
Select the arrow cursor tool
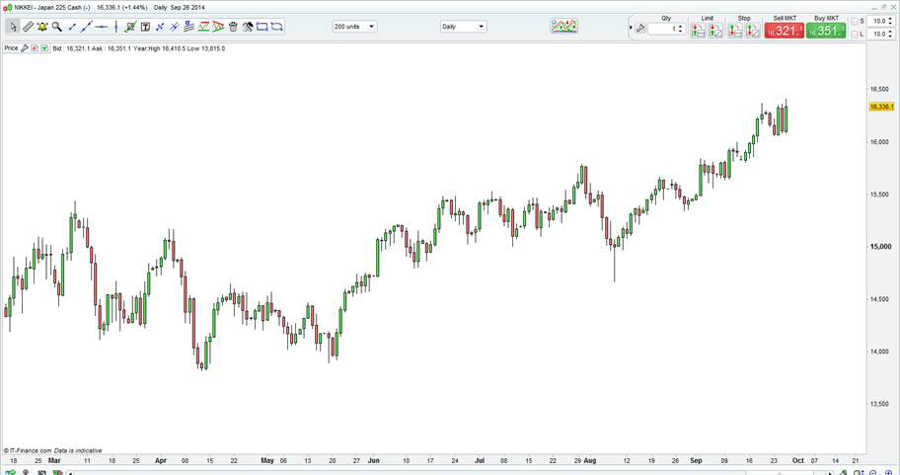coord(13,27)
